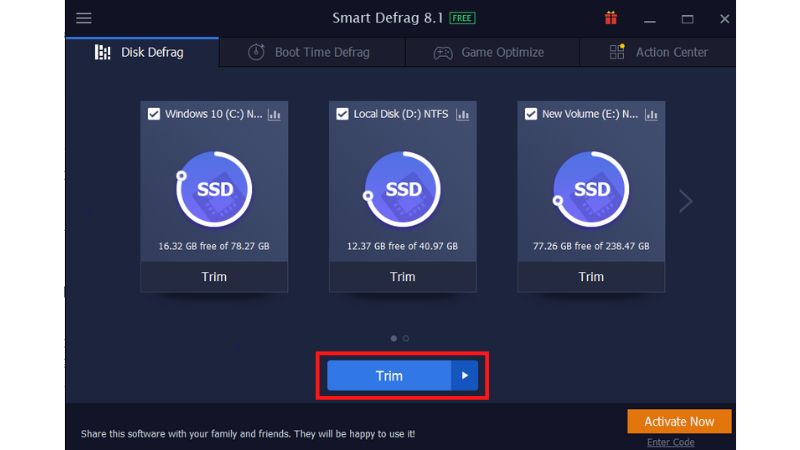Click the SSD circle for Windows 10 (C:)
Viewport: 800px width, 450px height.
point(214,189)
